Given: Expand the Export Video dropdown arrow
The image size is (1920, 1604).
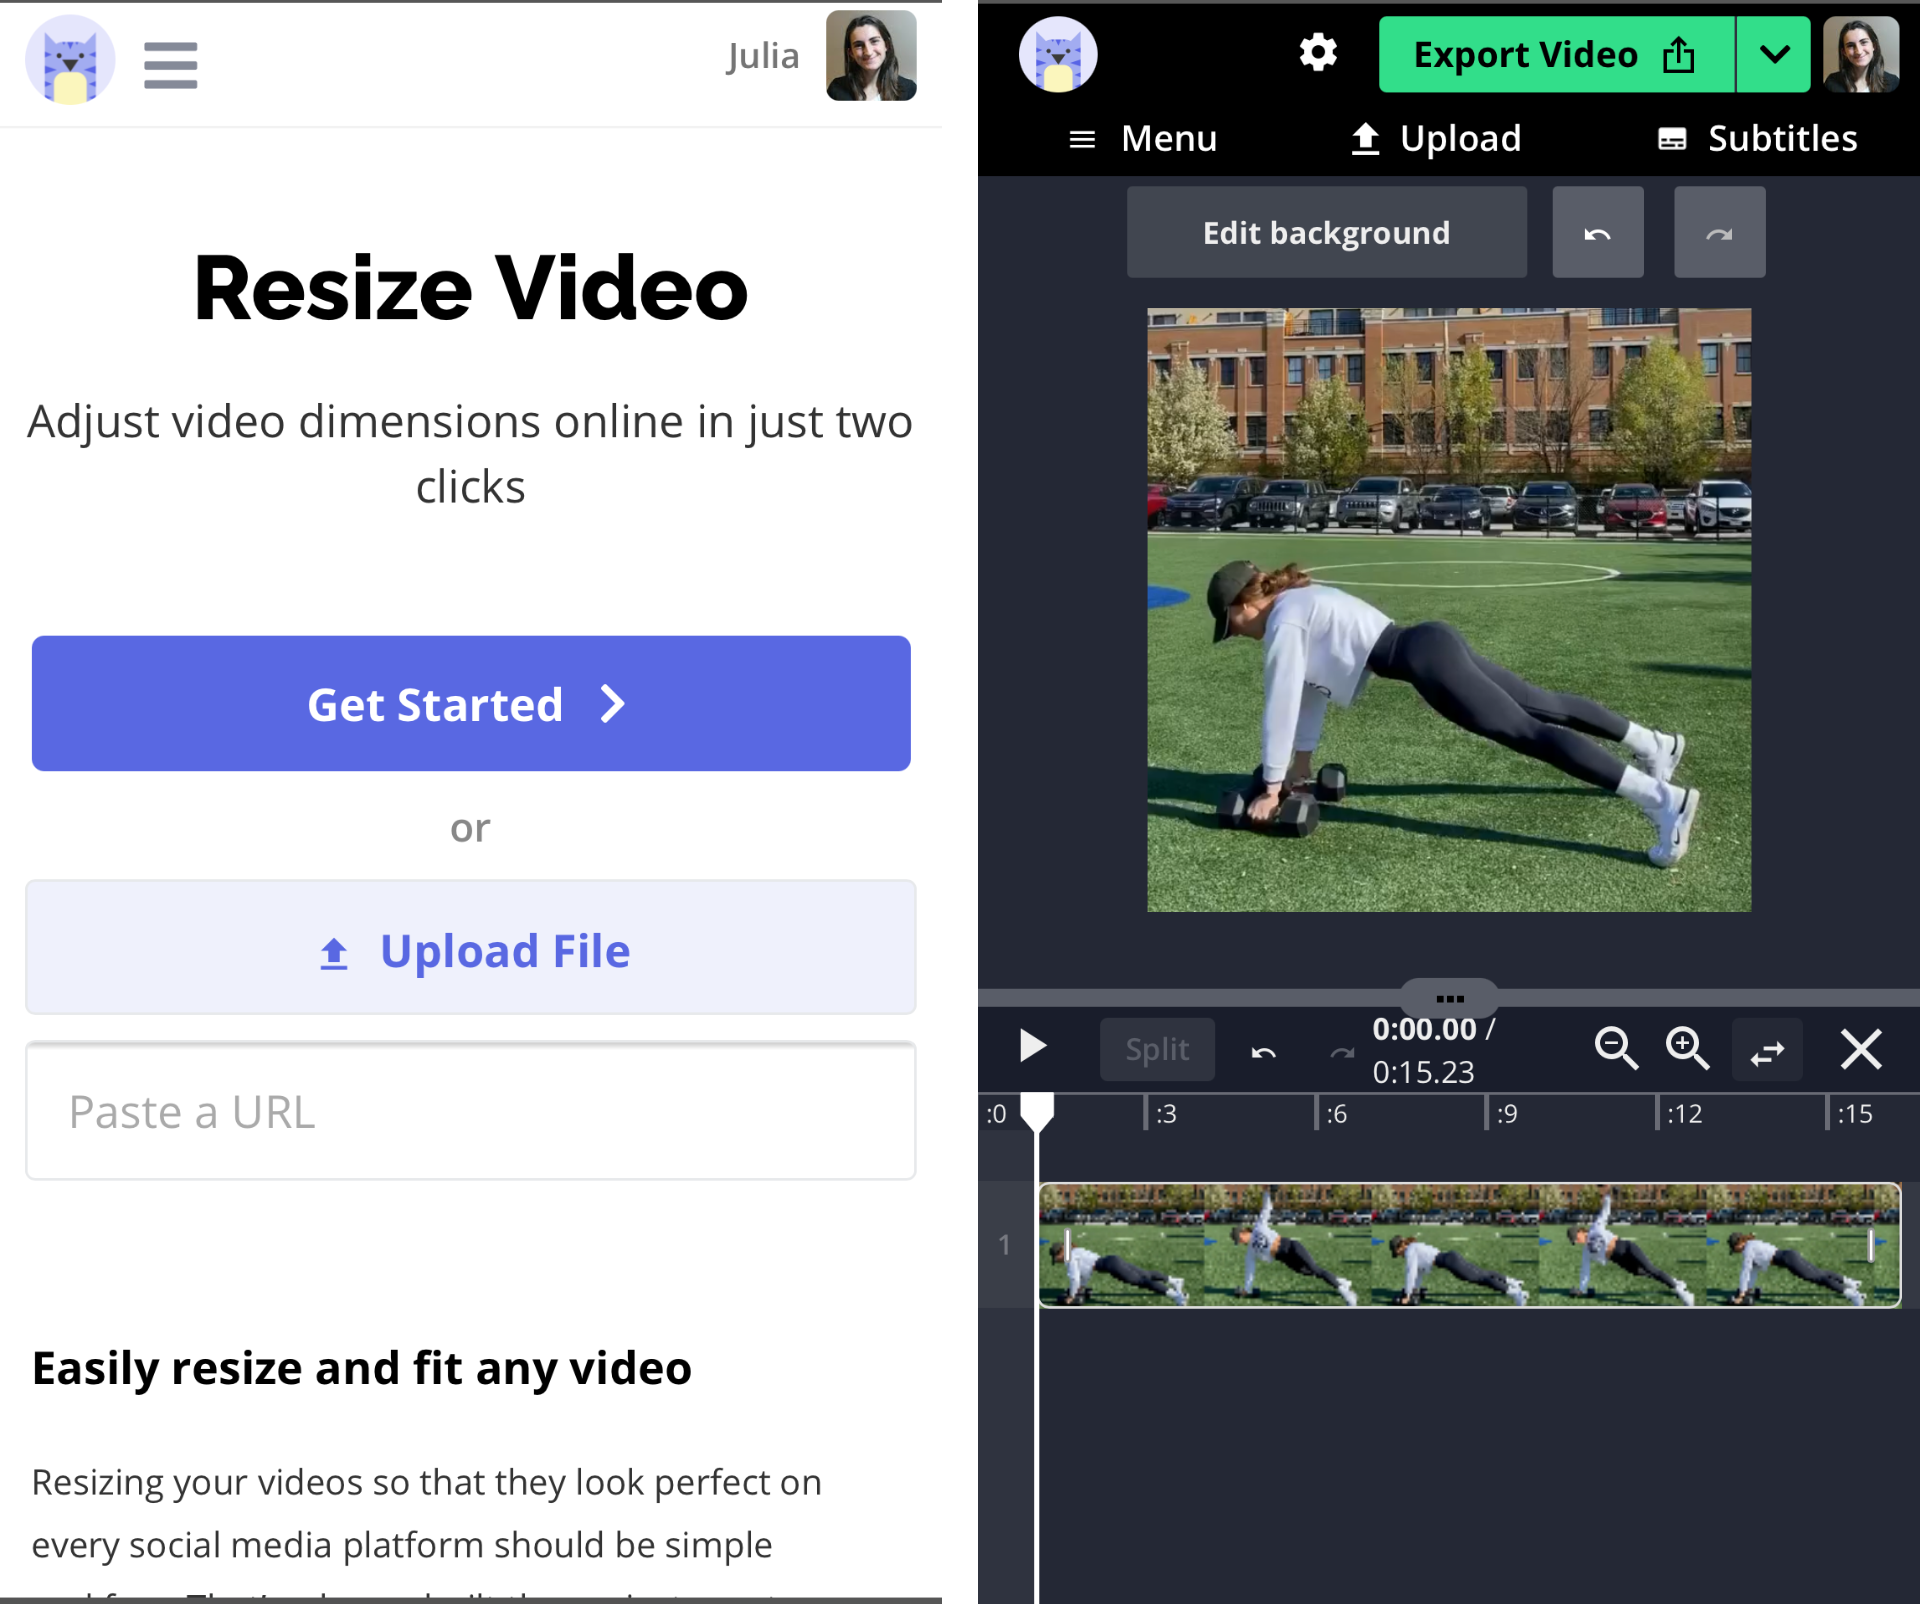Looking at the screenshot, I should pos(1773,55).
